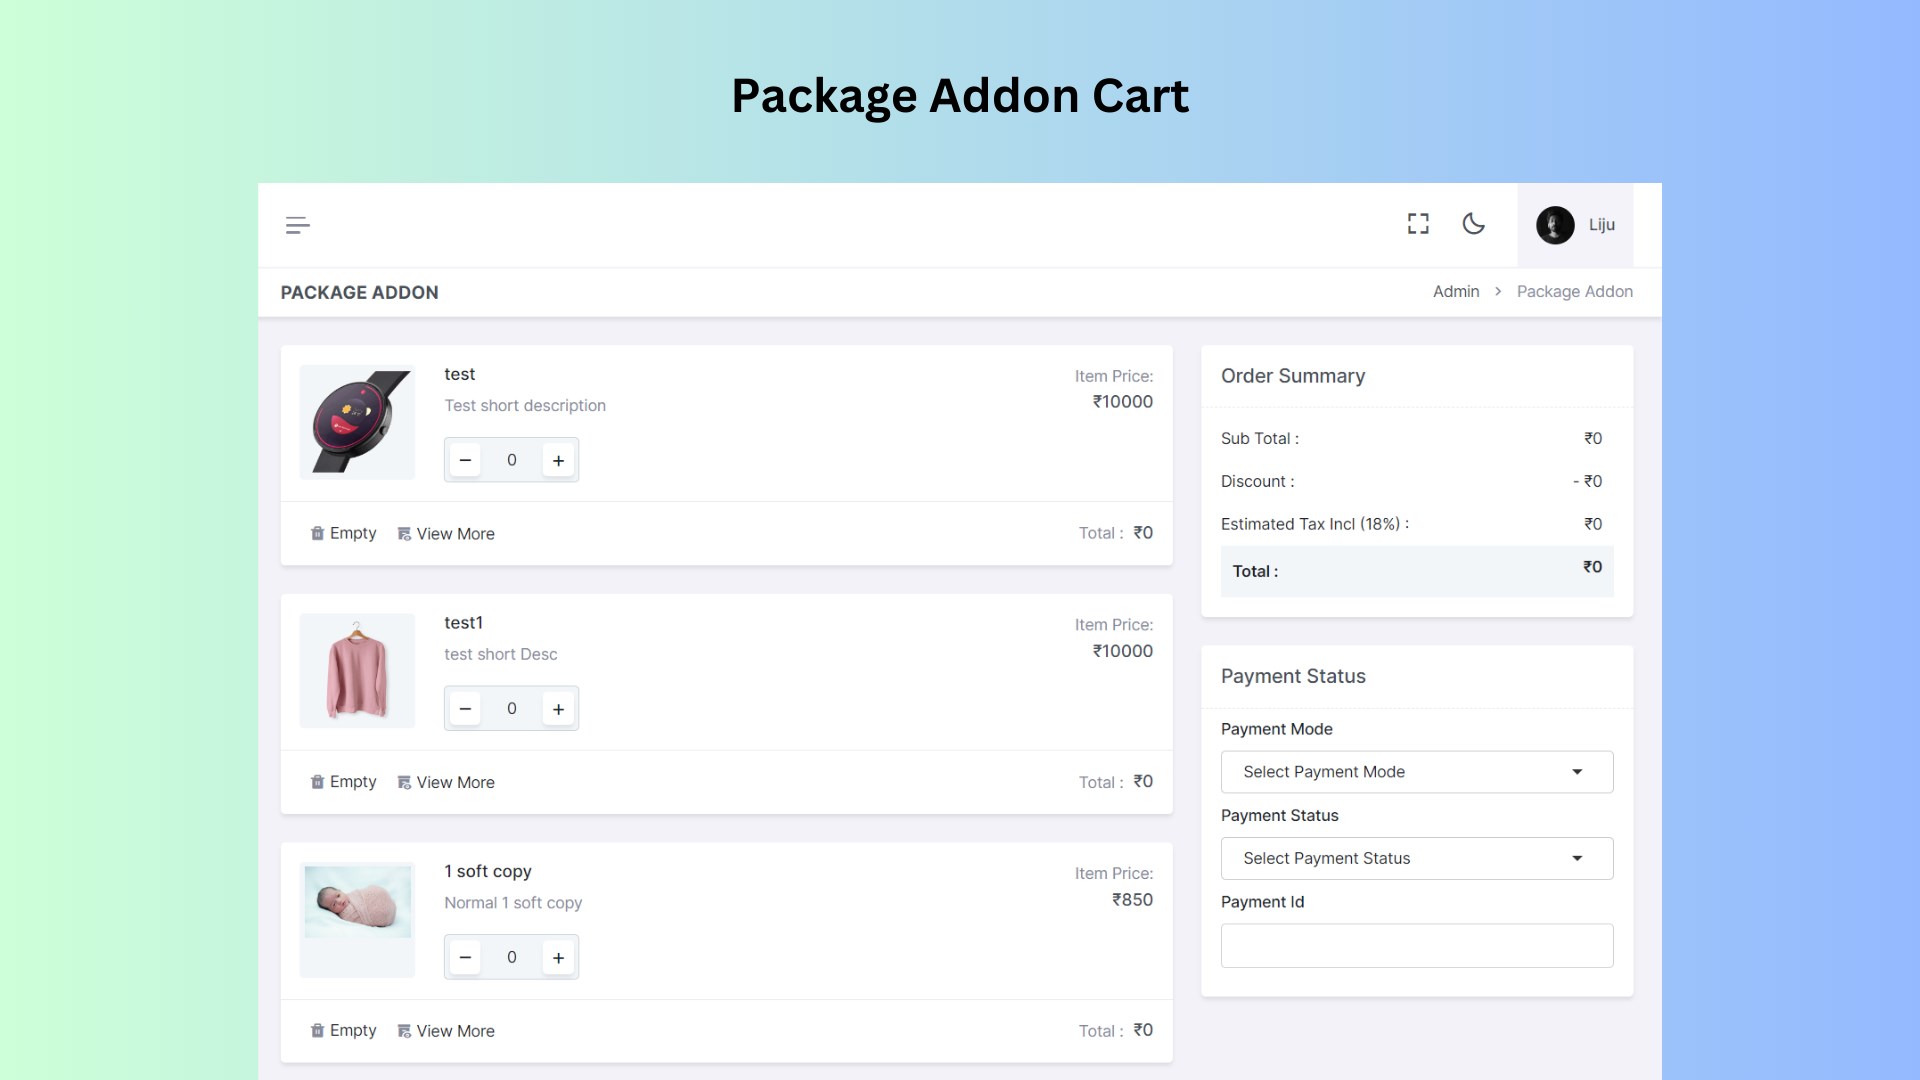This screenshot has width=1920, height=1080.
Task: Toggle dark mode with the moon icon
Action: pos(1474,224)
